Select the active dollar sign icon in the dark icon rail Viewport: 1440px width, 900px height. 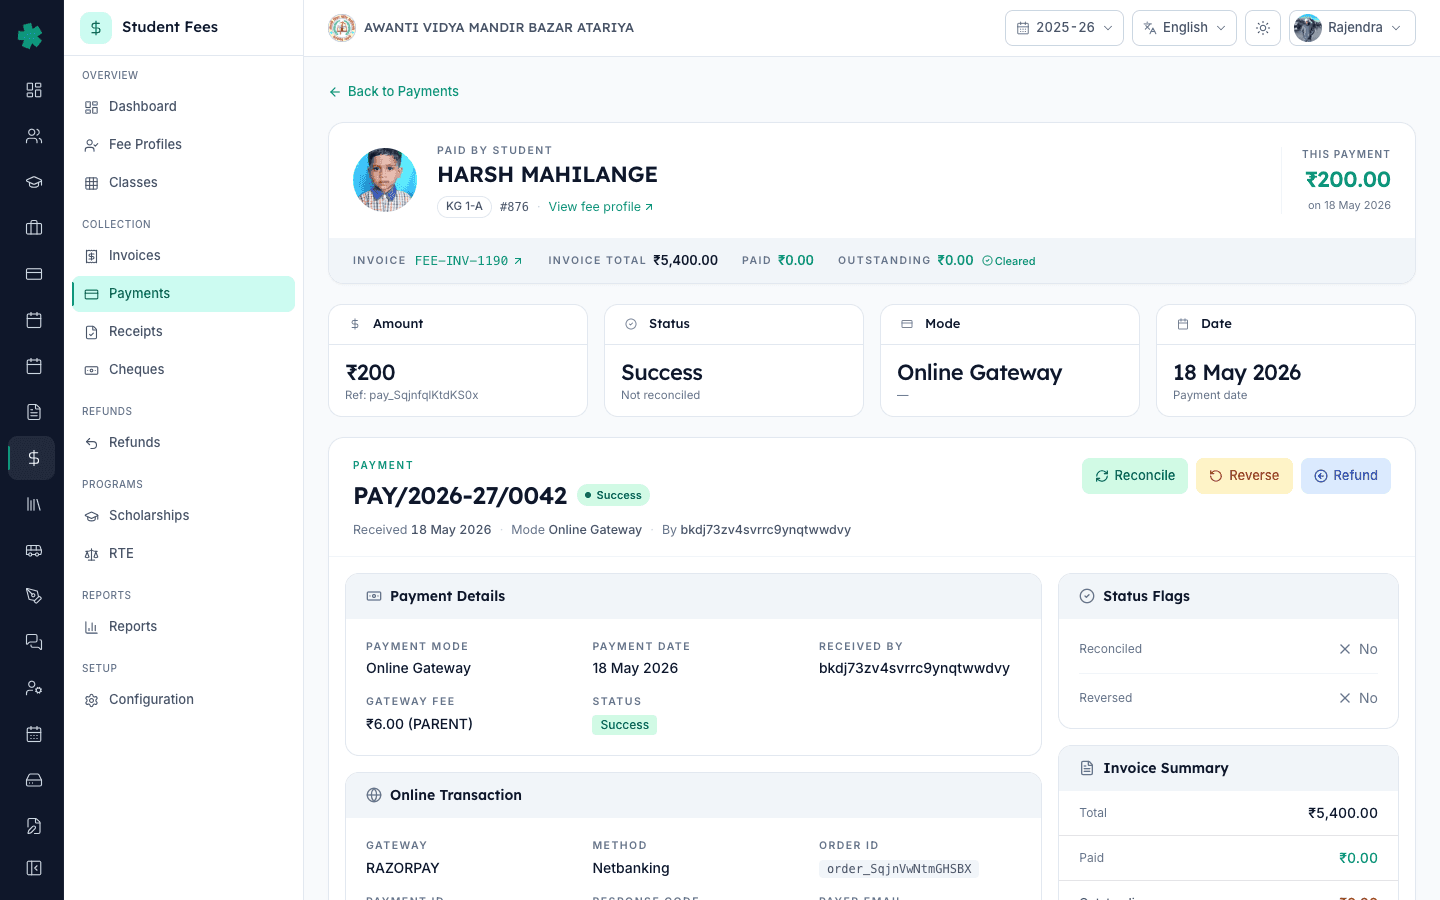[x=34, y=458]
